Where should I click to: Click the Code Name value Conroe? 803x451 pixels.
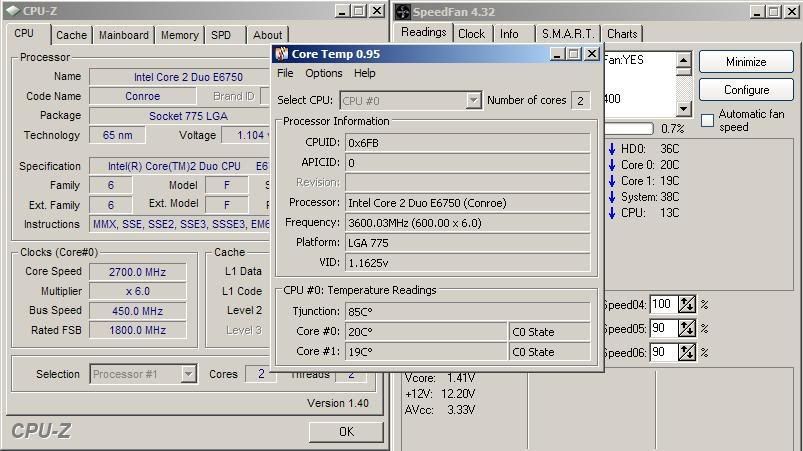point(142,96)
